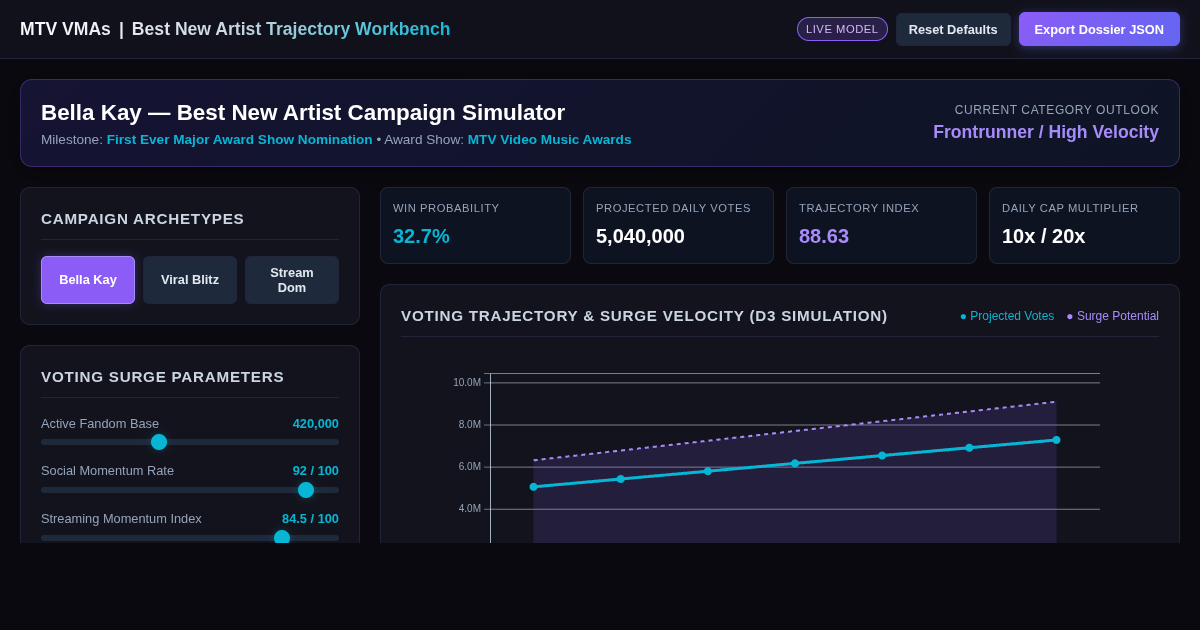
Task: Click the 84.5 / 100 streaming momentum value
Action: pyautogui.click(x=310, y=519)
